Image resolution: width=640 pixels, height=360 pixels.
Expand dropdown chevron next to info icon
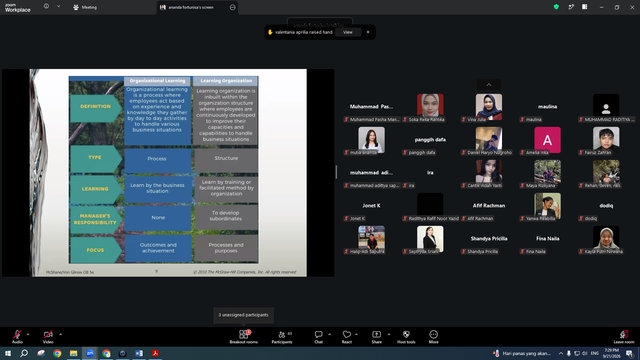58,7
